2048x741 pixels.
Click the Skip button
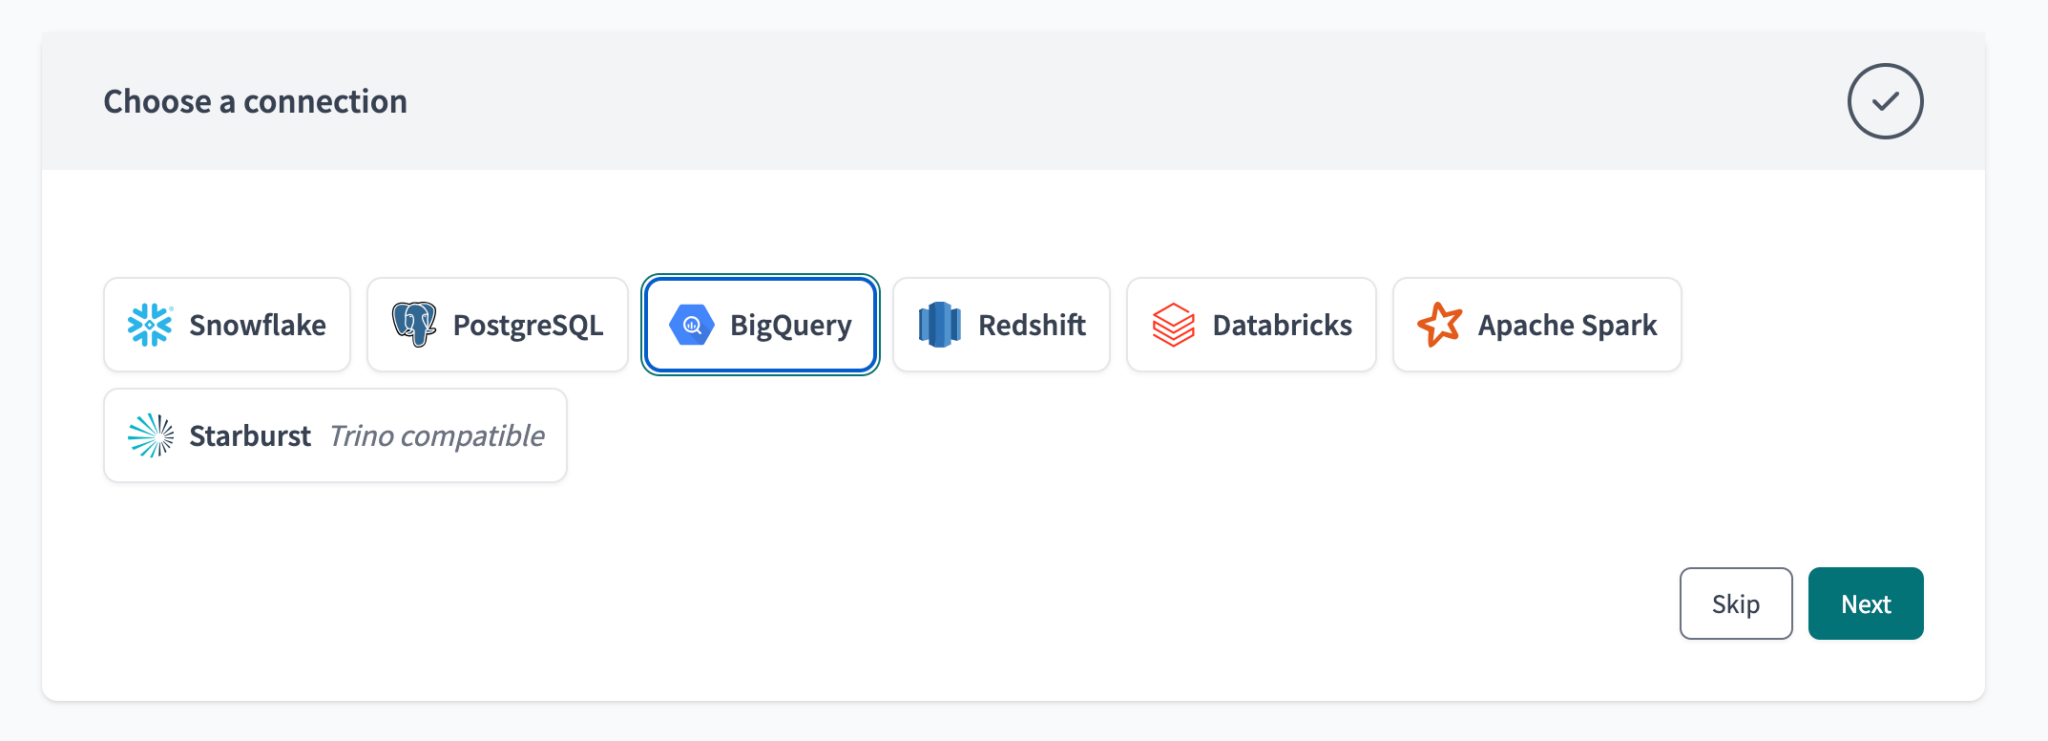[1736, 603]
